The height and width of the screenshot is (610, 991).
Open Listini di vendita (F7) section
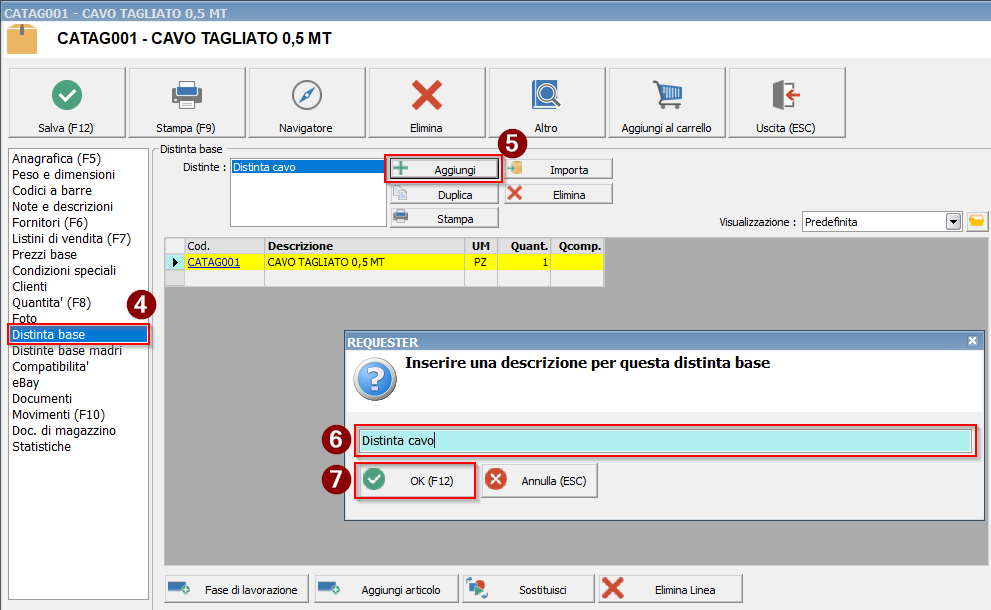pos(71,238)
